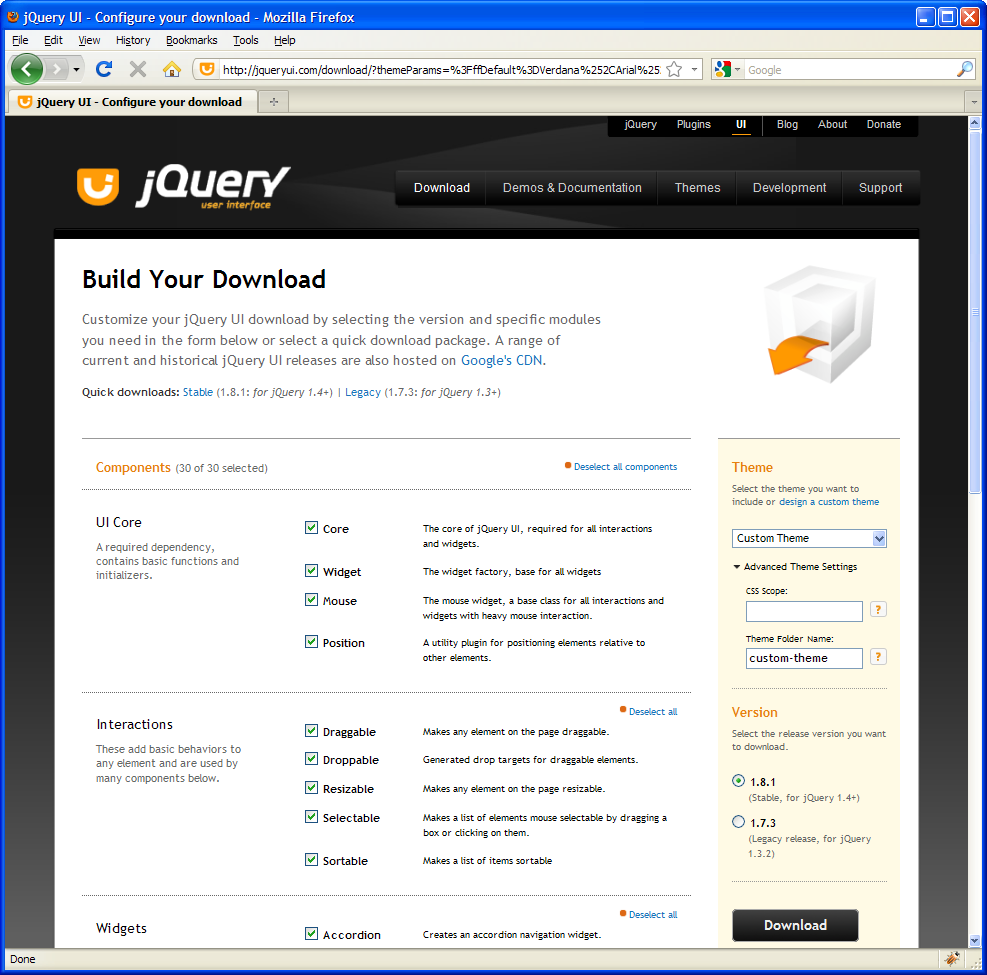Open the Download navigation tab

pos(441,188)
